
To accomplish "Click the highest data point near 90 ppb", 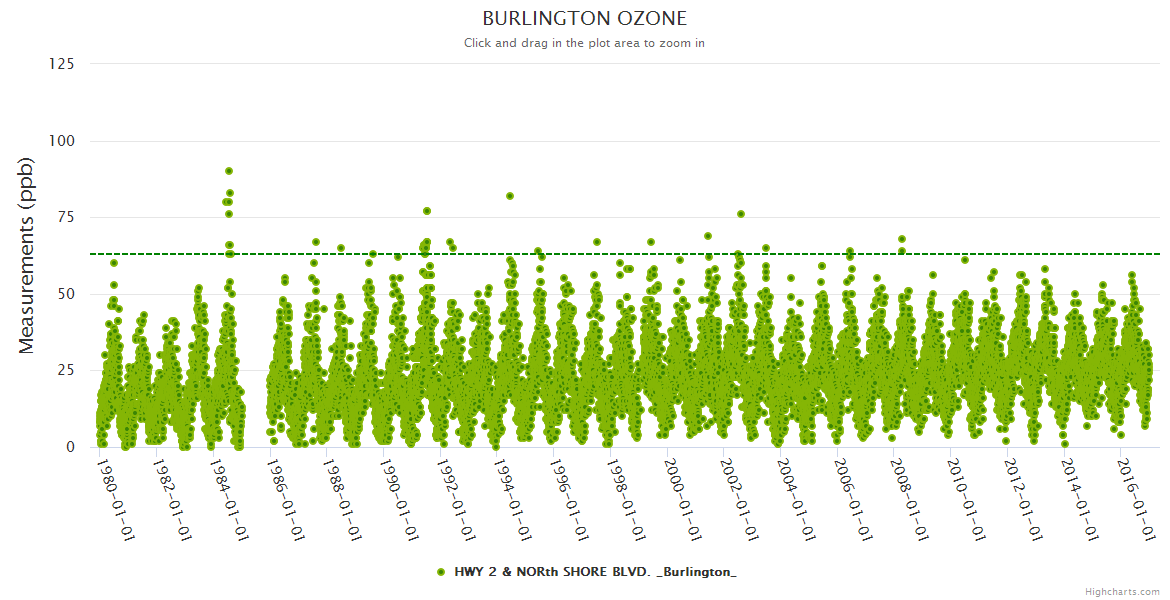I will point(229,171).
